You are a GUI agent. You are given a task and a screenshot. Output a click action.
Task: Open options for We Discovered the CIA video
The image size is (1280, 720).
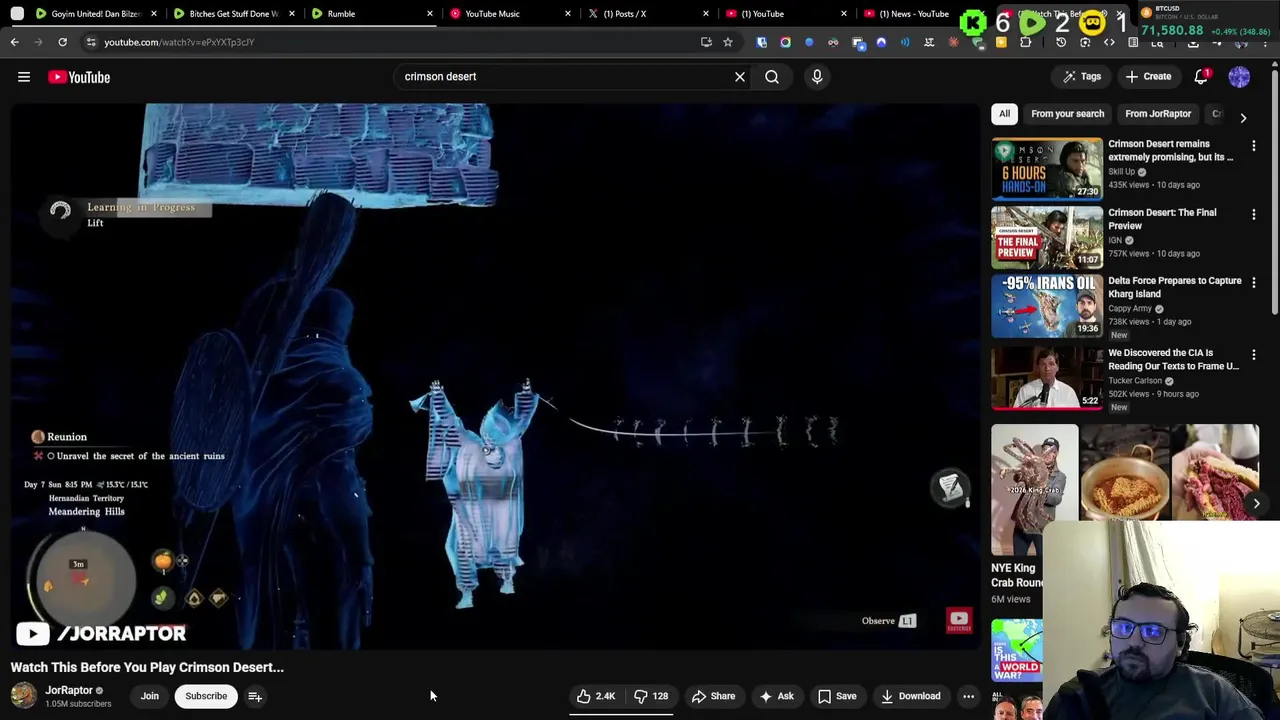coord(1253,355)
